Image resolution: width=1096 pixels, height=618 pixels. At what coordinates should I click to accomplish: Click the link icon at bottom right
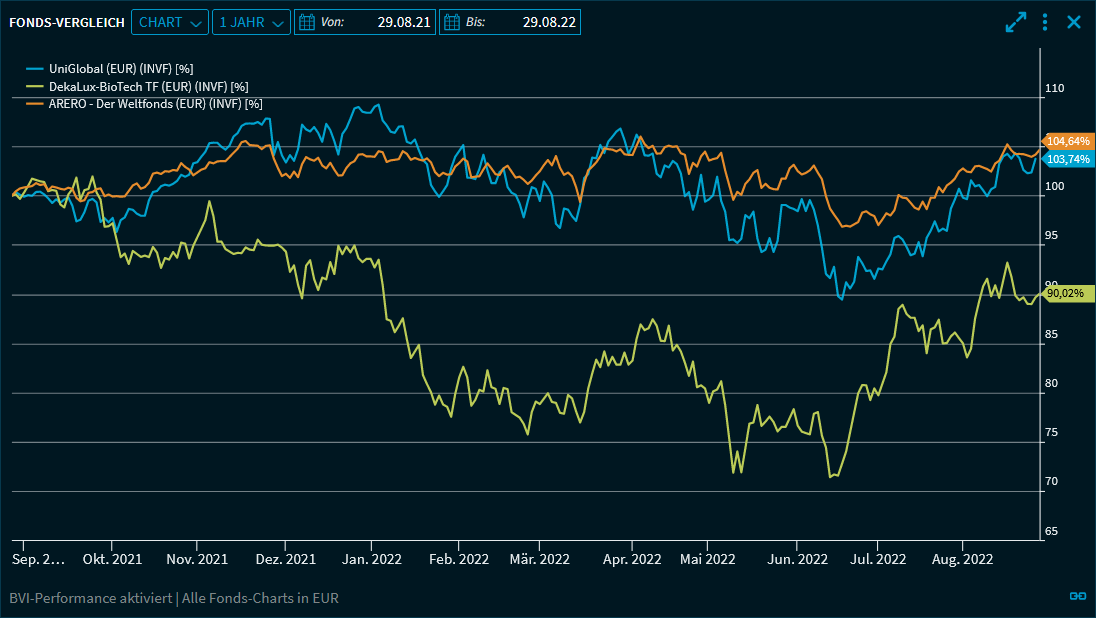1077,596
